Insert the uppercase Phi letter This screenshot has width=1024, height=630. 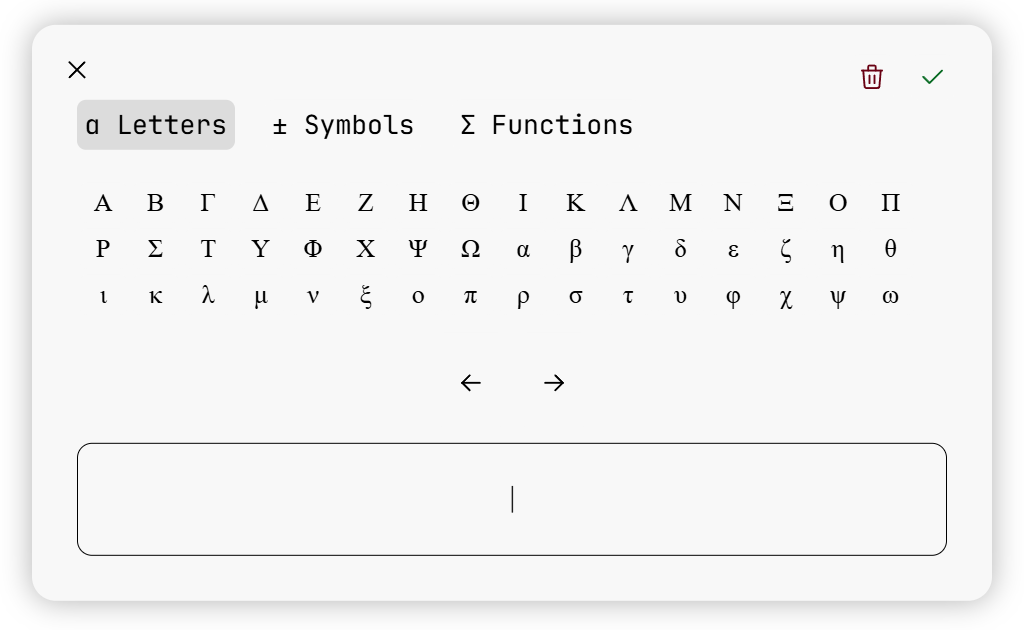coord(313,250)
